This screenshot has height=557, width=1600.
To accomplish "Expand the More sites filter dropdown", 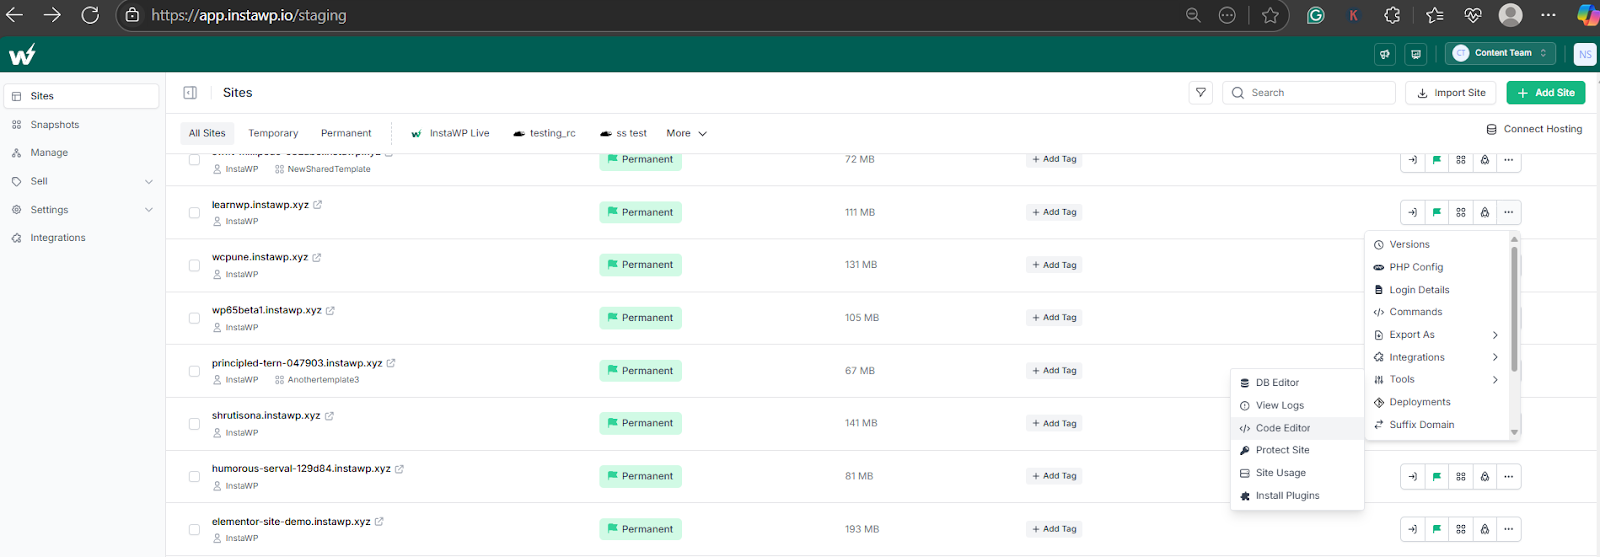I will (687, 133).
